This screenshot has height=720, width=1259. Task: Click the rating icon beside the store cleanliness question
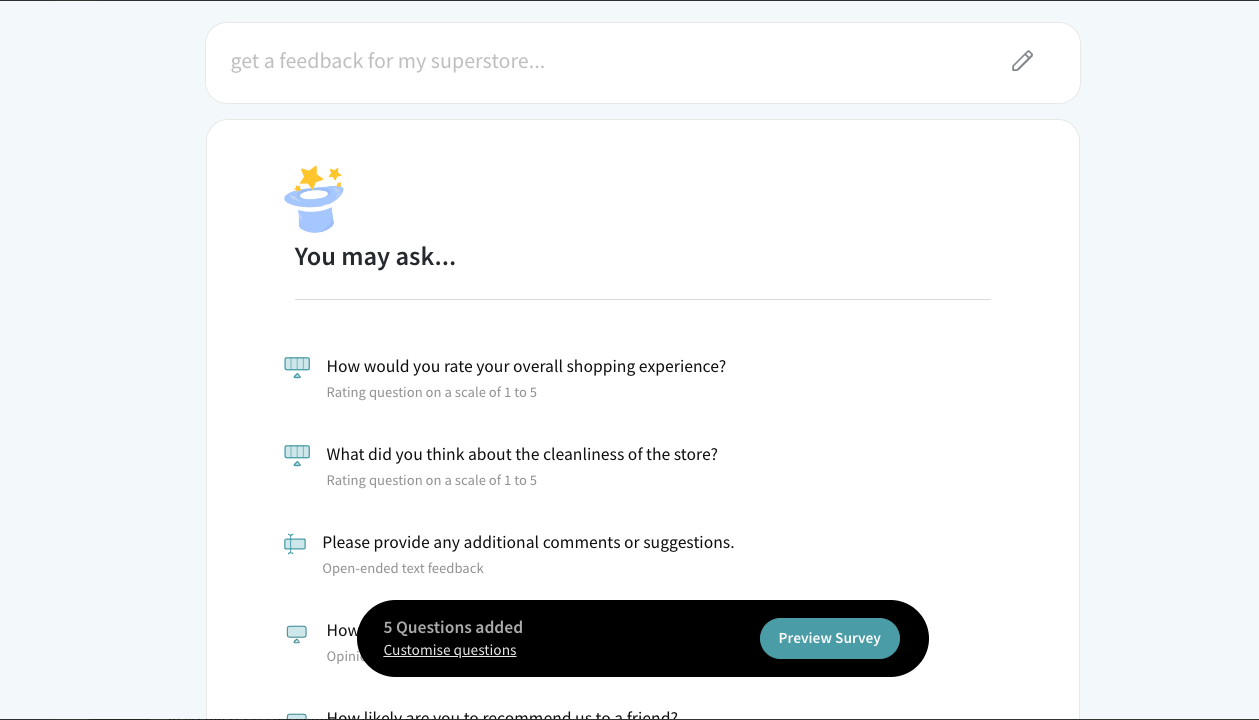click(x=297, y=455)
